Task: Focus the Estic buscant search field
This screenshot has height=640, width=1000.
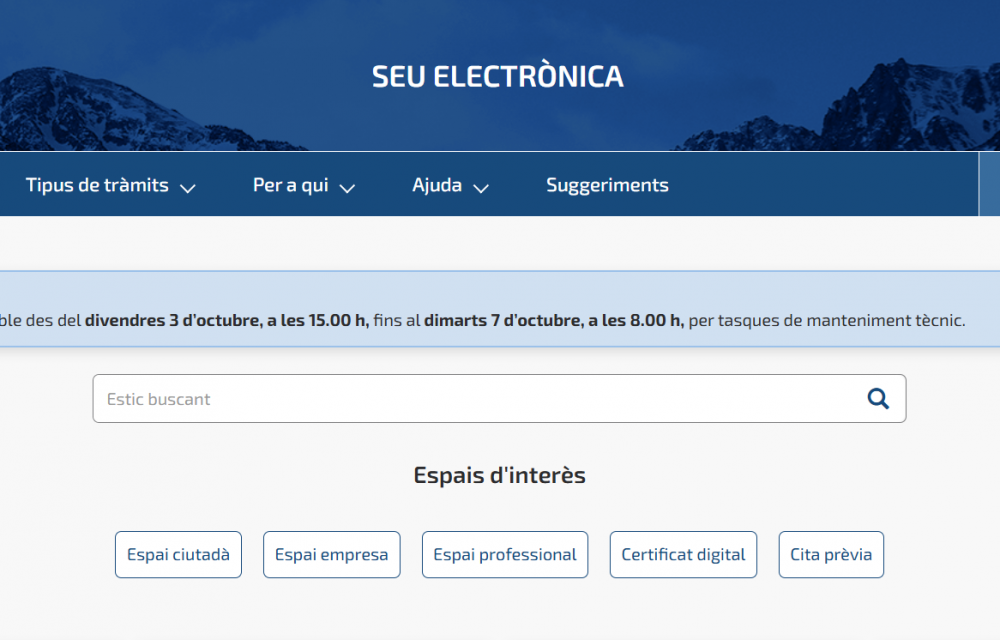Action: click(x=470, y=399)
